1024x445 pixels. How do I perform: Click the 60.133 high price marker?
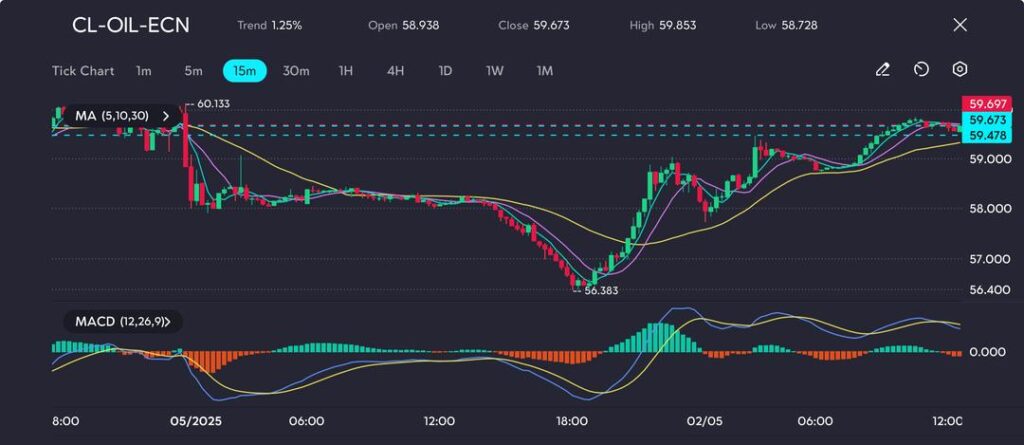coord(213,104)
